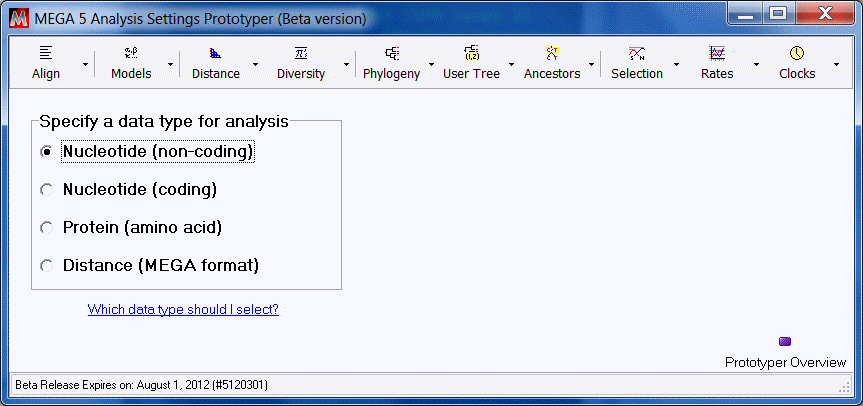Screen dimensions: 863x406
Task: Click the 'Beta Release Expires on' status text
Action: click(141, 385)
